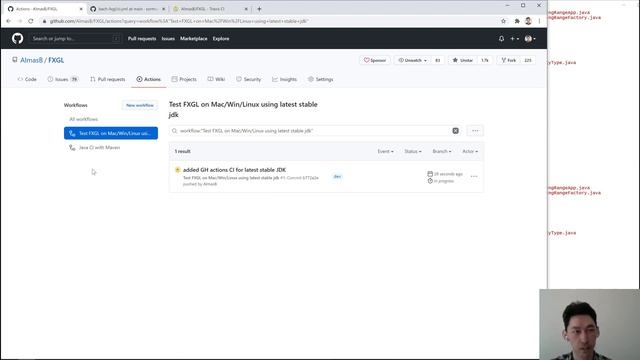640x360 pixels.
Task: Switch to second browser tab
Action: (127, 9)
